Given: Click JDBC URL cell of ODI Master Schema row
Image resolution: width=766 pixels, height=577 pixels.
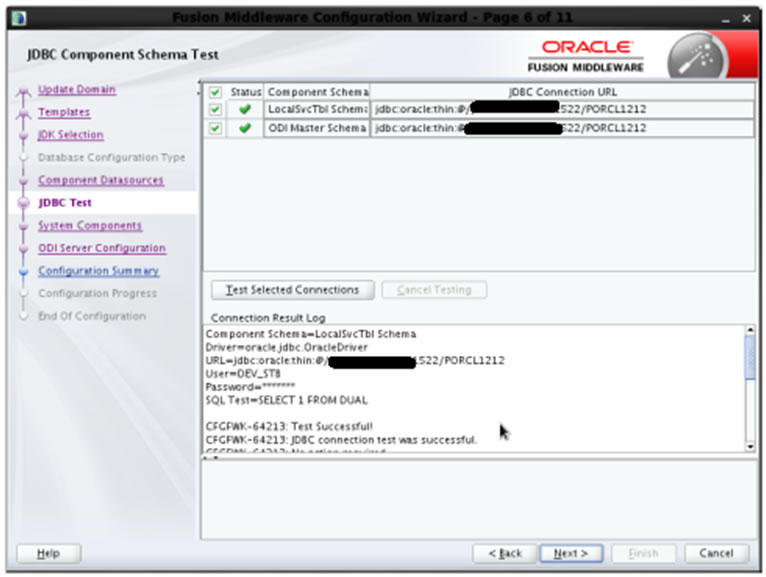Looking at the screenshot, I should pos(562,128).
